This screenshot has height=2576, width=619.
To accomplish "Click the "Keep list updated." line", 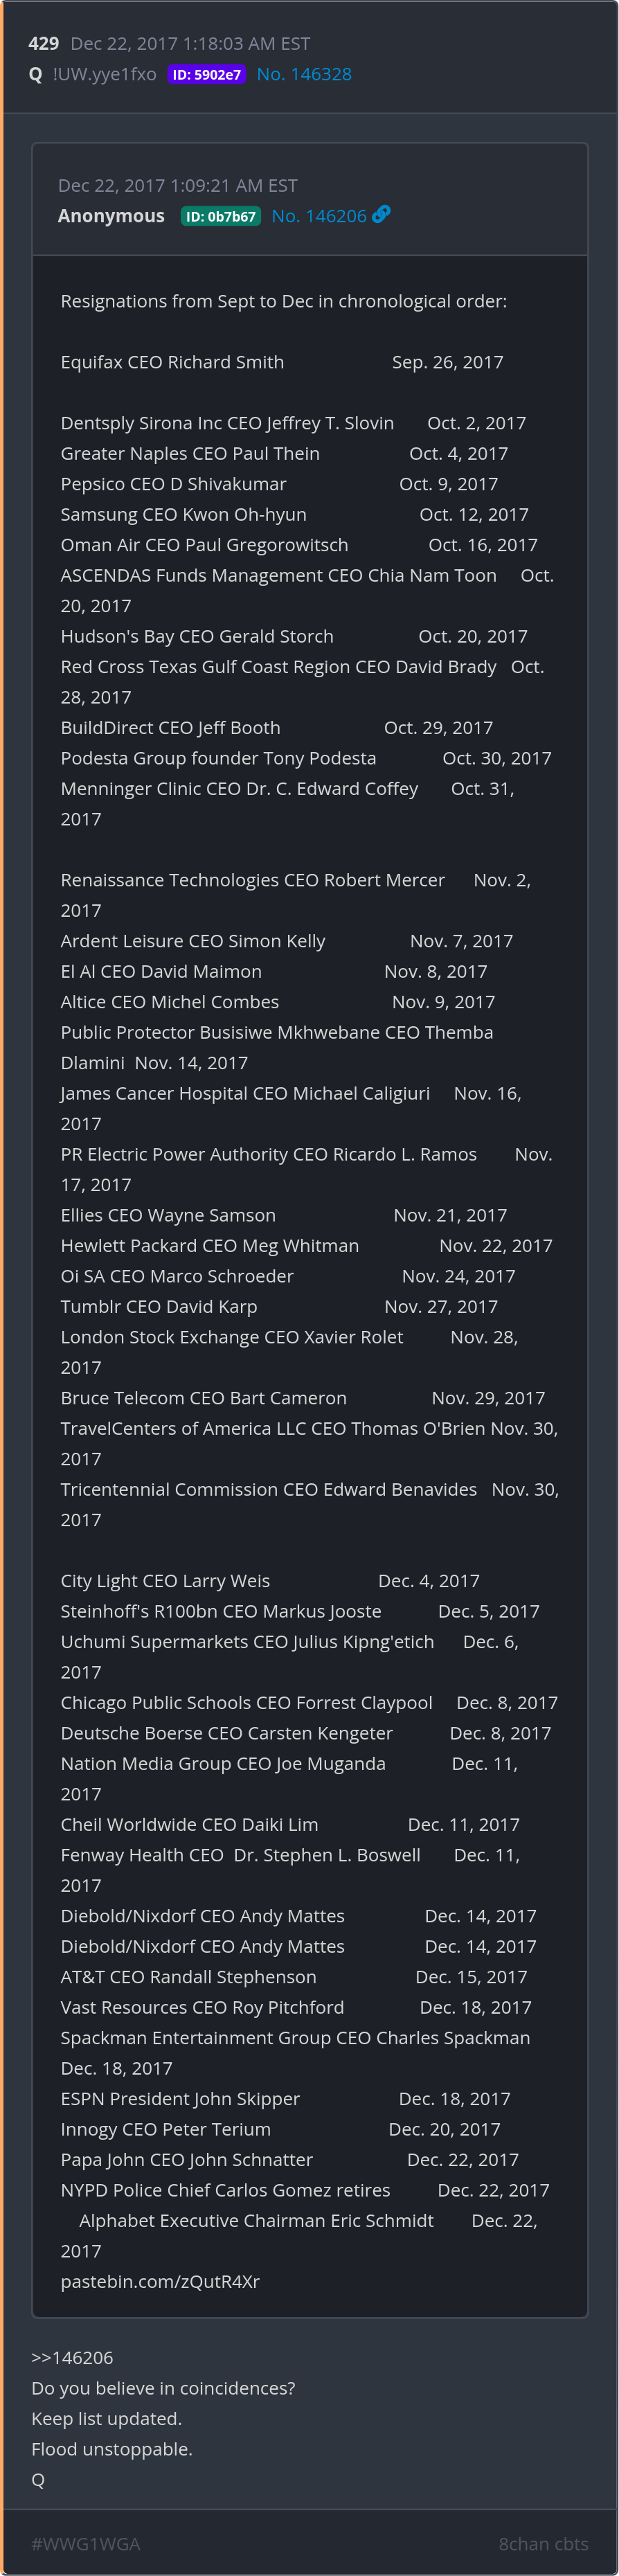I will pos(106,2419).
